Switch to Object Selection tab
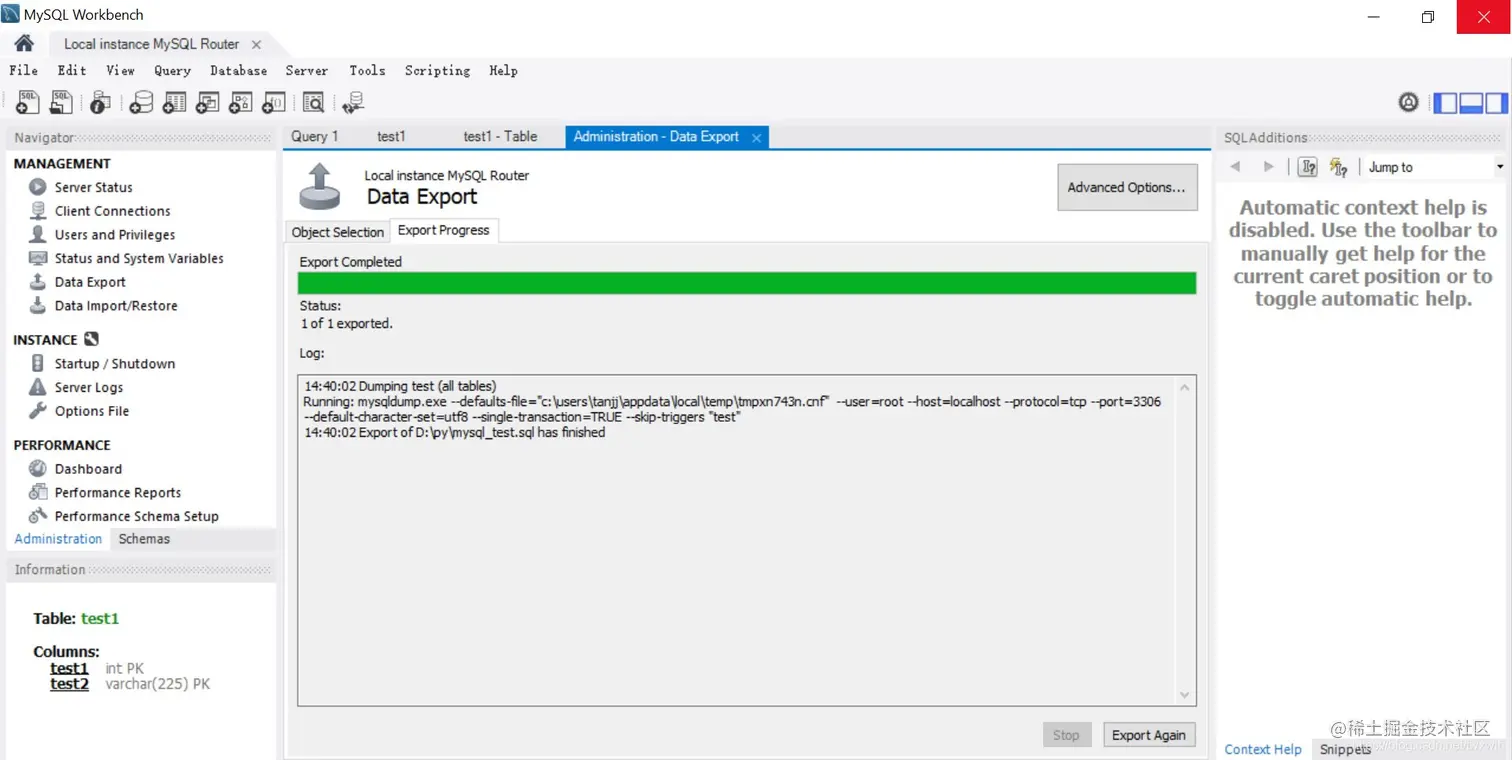Viewport: 1512px width, 760px height. click(337, 232)
